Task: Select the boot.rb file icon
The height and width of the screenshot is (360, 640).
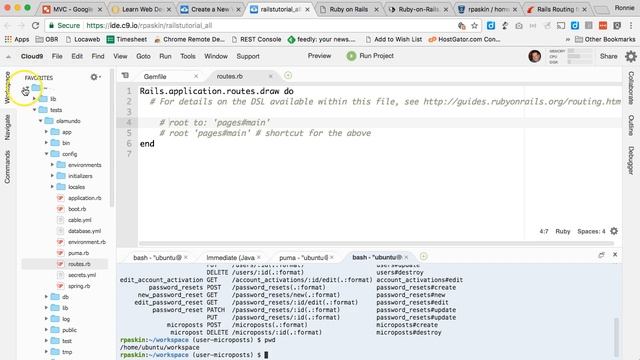Action: tap(60, 209)
